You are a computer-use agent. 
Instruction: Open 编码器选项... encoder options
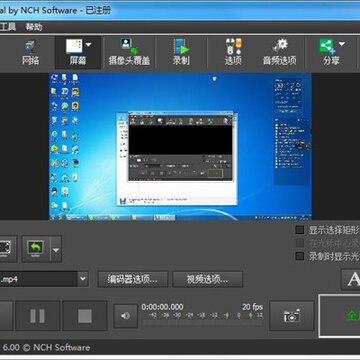133,279
